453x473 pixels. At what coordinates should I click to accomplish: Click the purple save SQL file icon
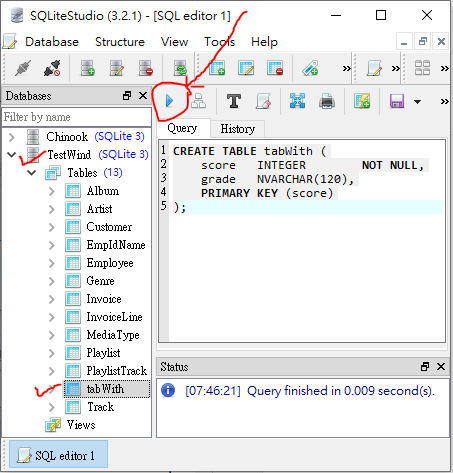[397, 101]
